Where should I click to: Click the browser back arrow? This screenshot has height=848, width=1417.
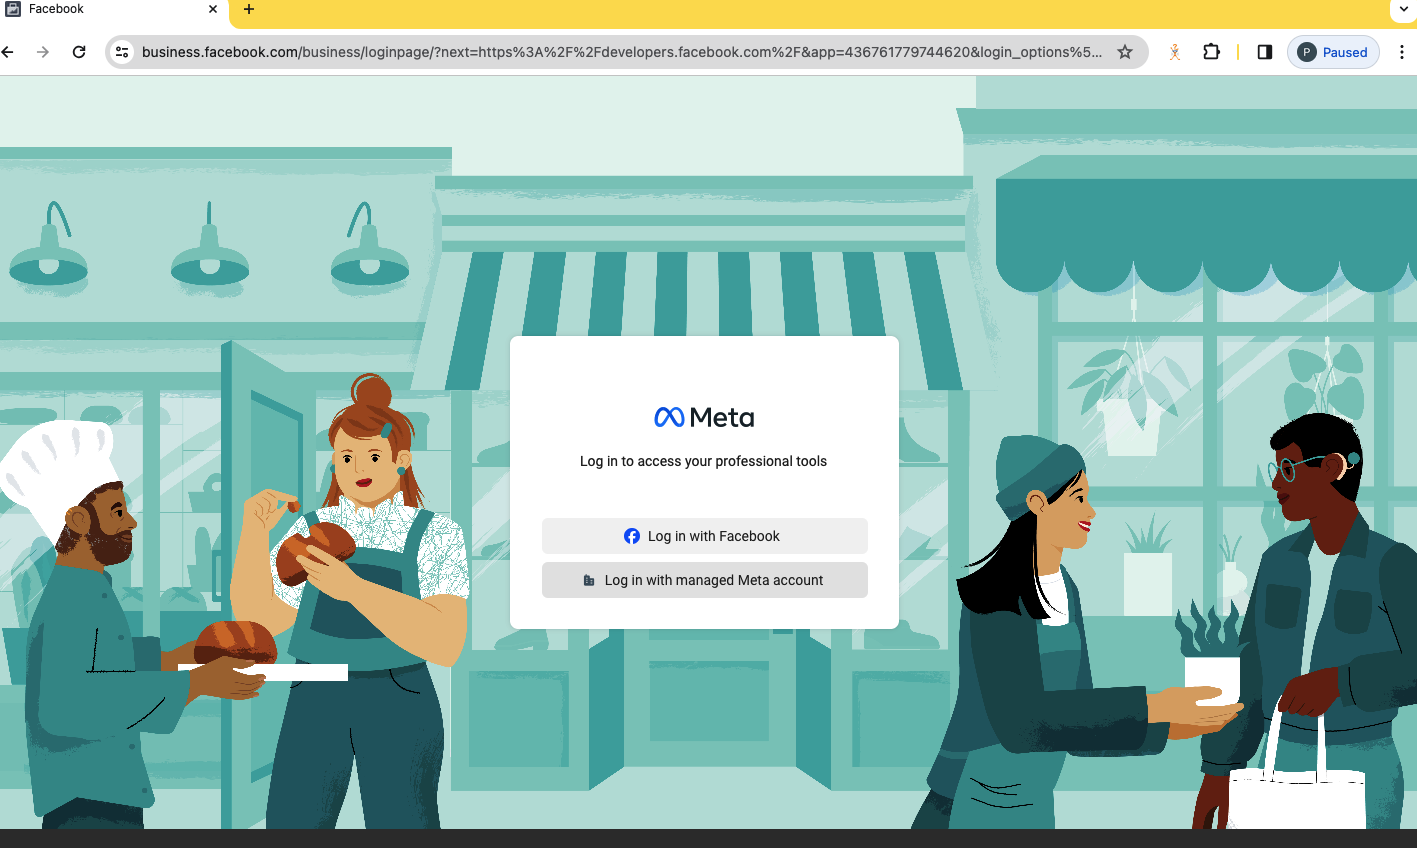[x=8, y=52]
